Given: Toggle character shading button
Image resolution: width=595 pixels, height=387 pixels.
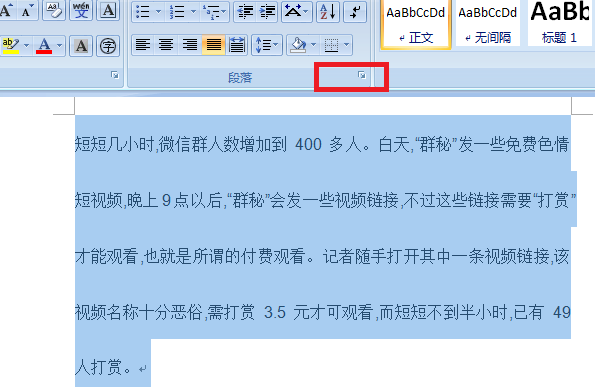Looking at the screenshot, I should [81, 46].
